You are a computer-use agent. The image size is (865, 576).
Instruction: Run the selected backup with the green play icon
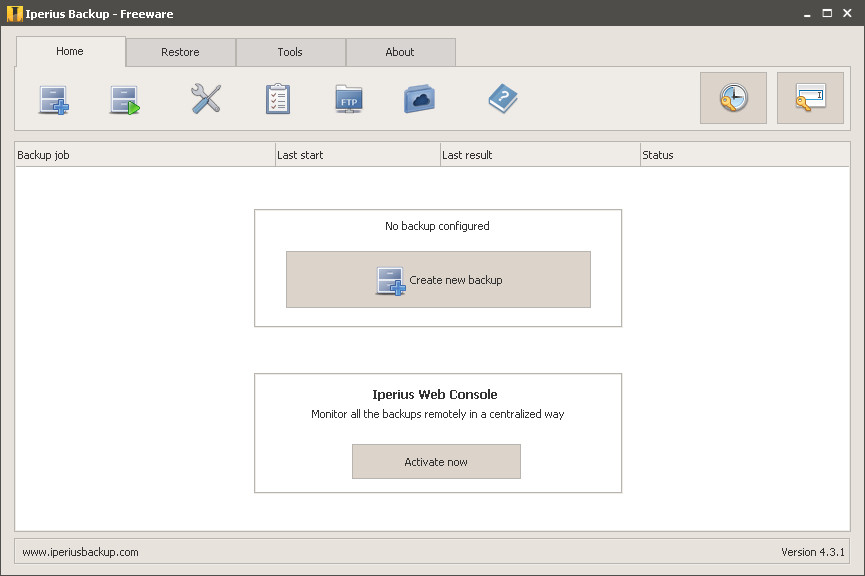[x=125, y=98]
